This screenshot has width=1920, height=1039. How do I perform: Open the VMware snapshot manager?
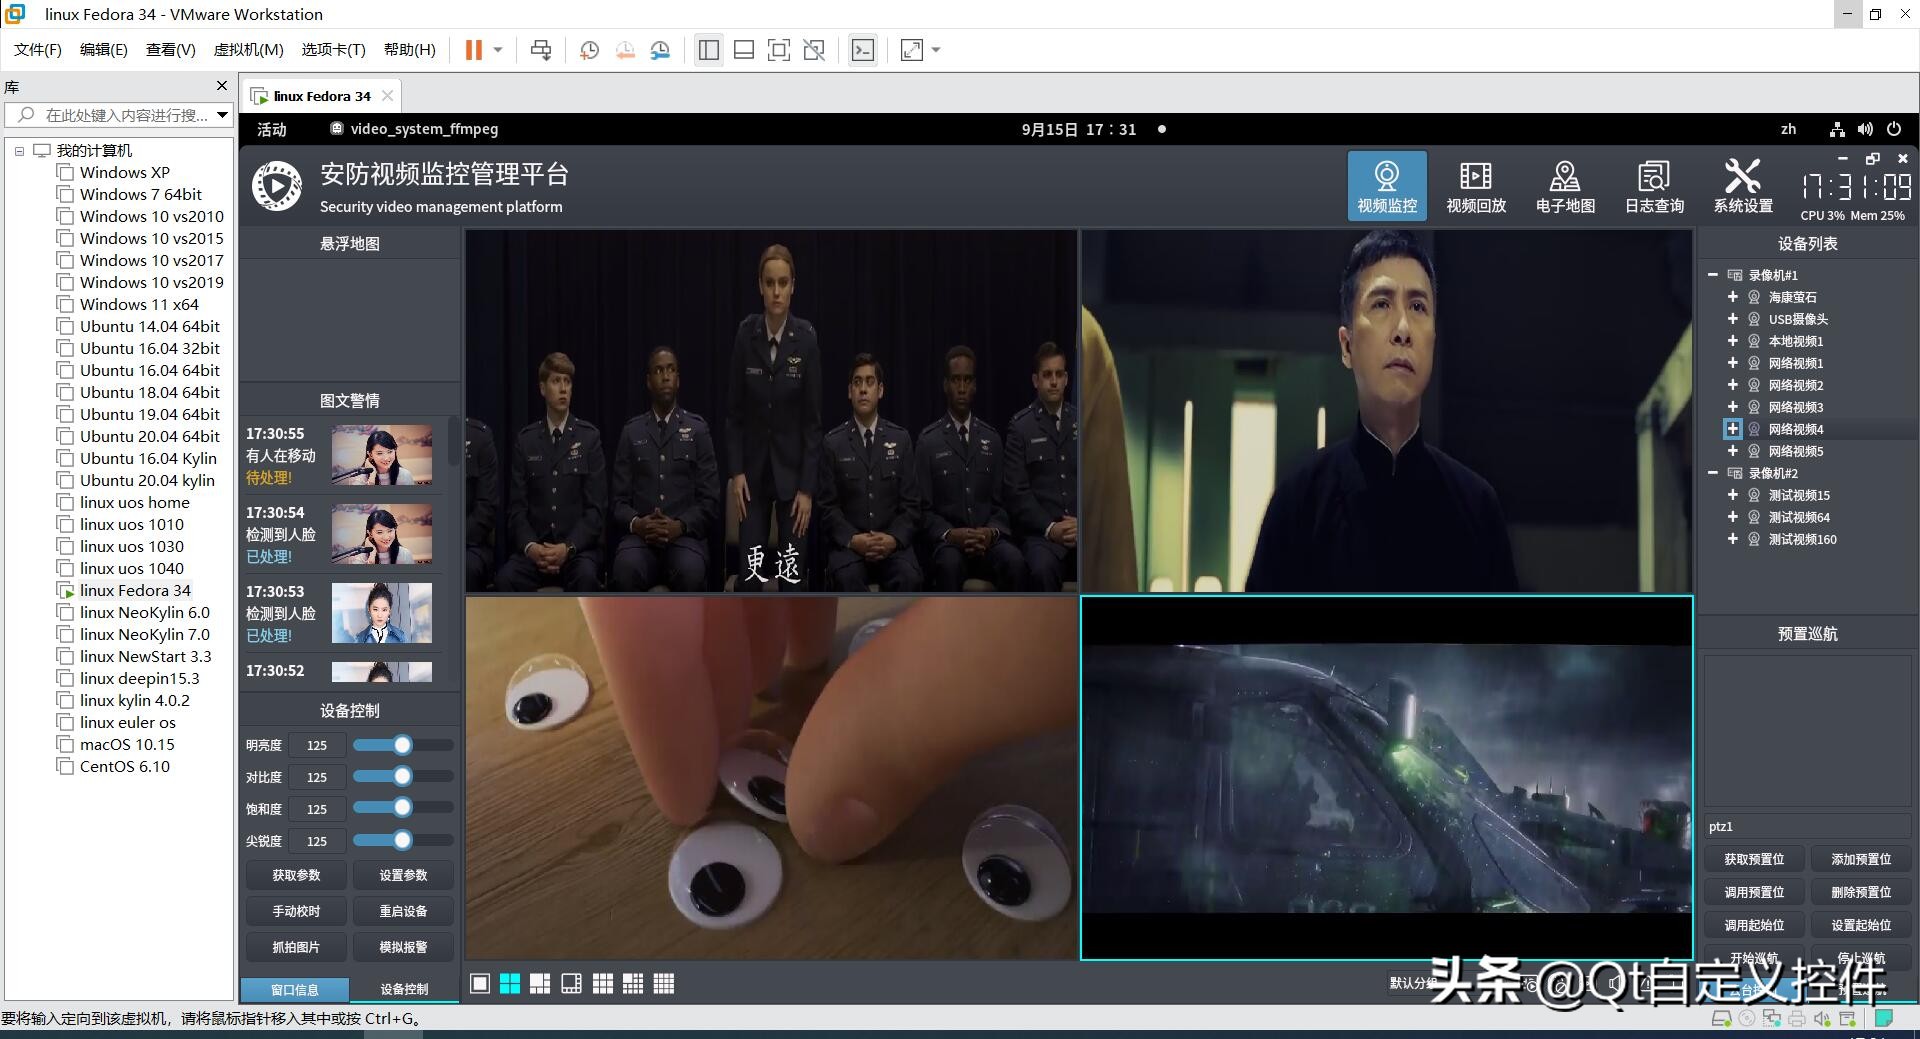click(x=660, y=50)
